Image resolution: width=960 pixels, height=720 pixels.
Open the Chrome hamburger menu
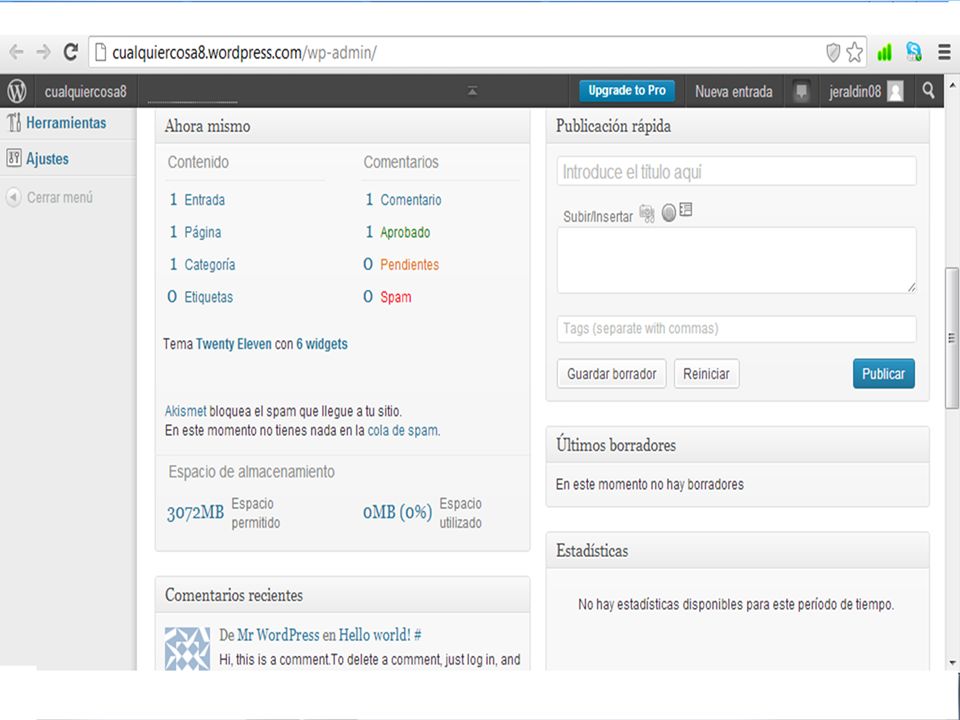(x=944, y=53)
